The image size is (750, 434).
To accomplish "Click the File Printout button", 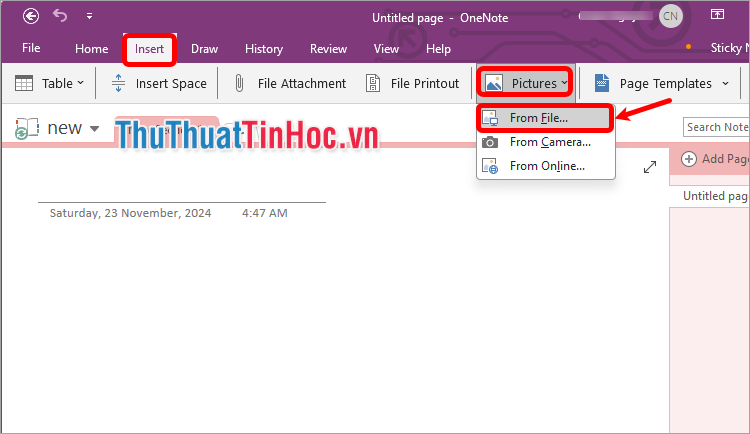I will click(412, 83).
